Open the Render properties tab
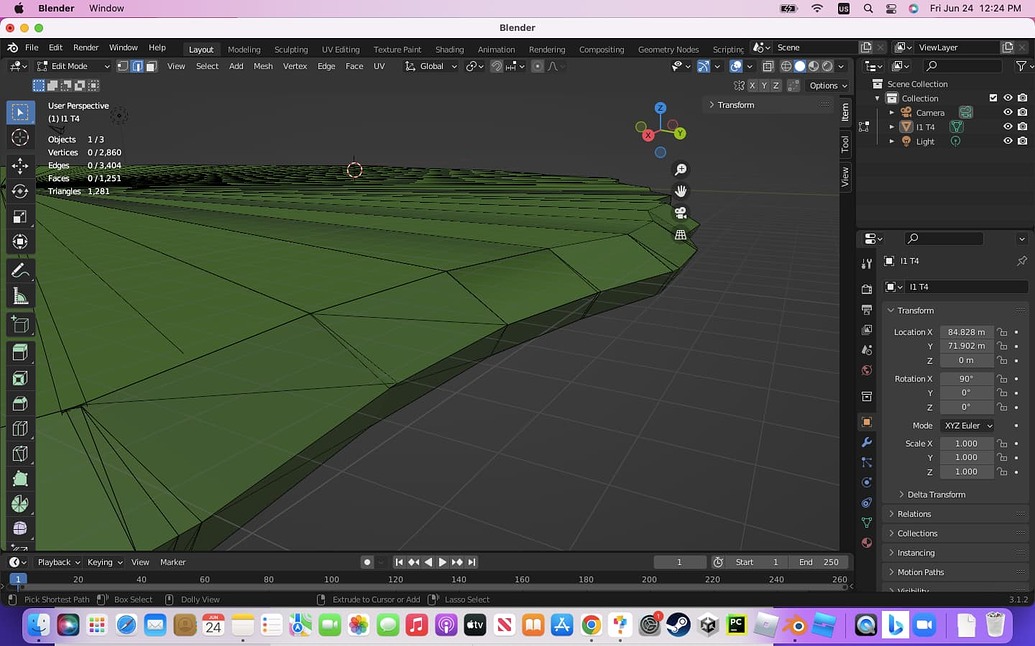Screen dimensions: 1035x646 [867, 289]
